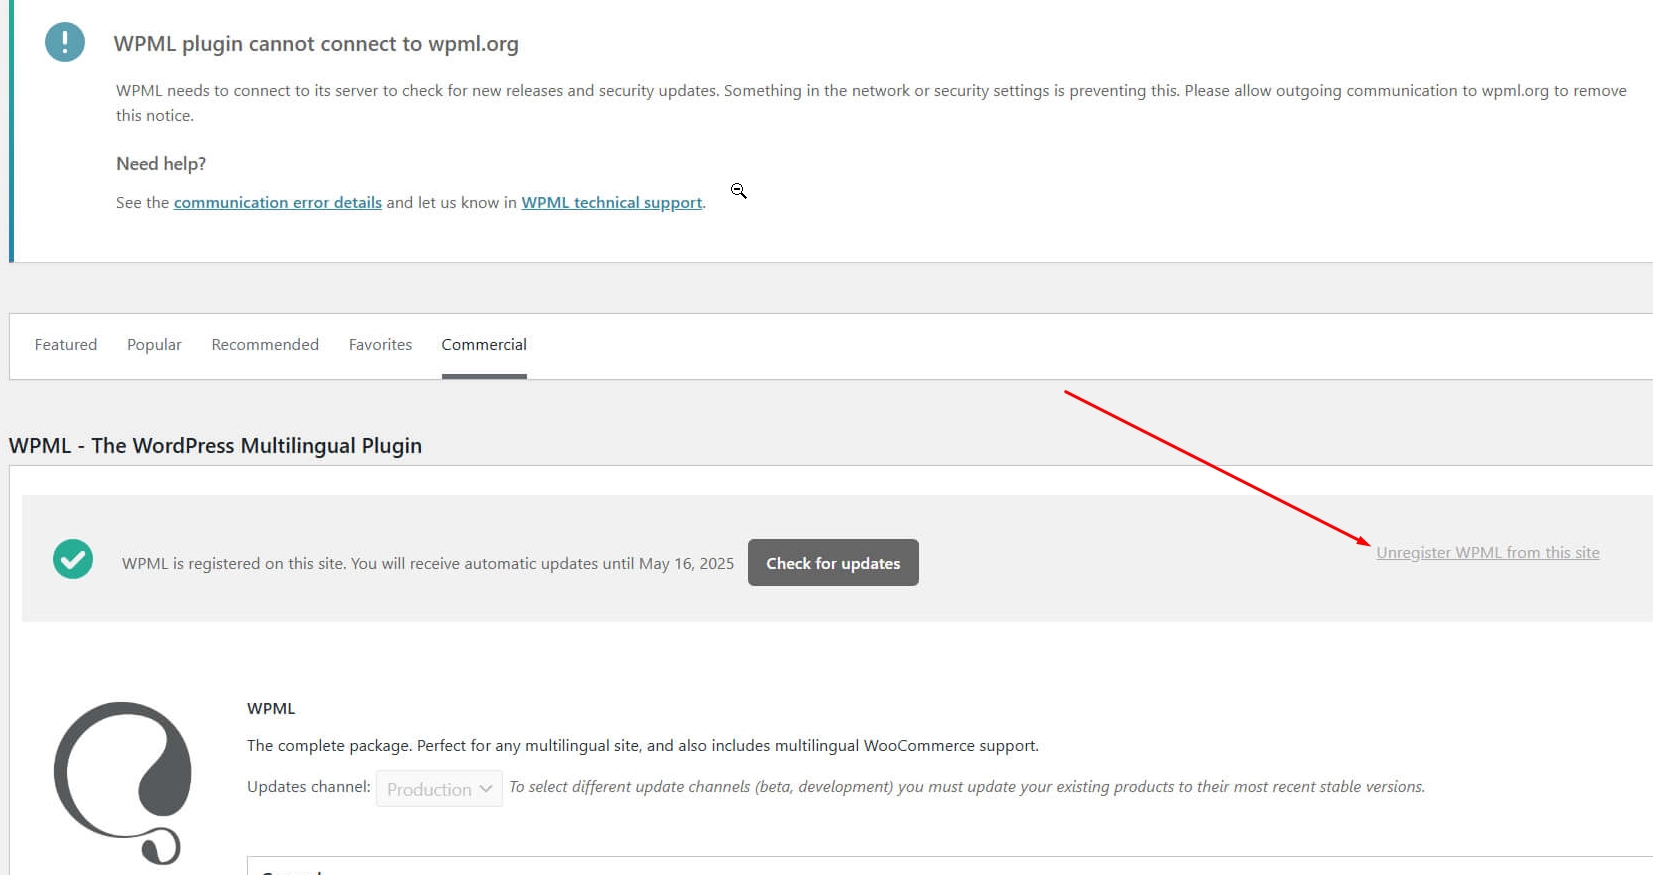1653x875 pixels.
Task: Select the Commercial tab
Action: [x=484, y=344]
